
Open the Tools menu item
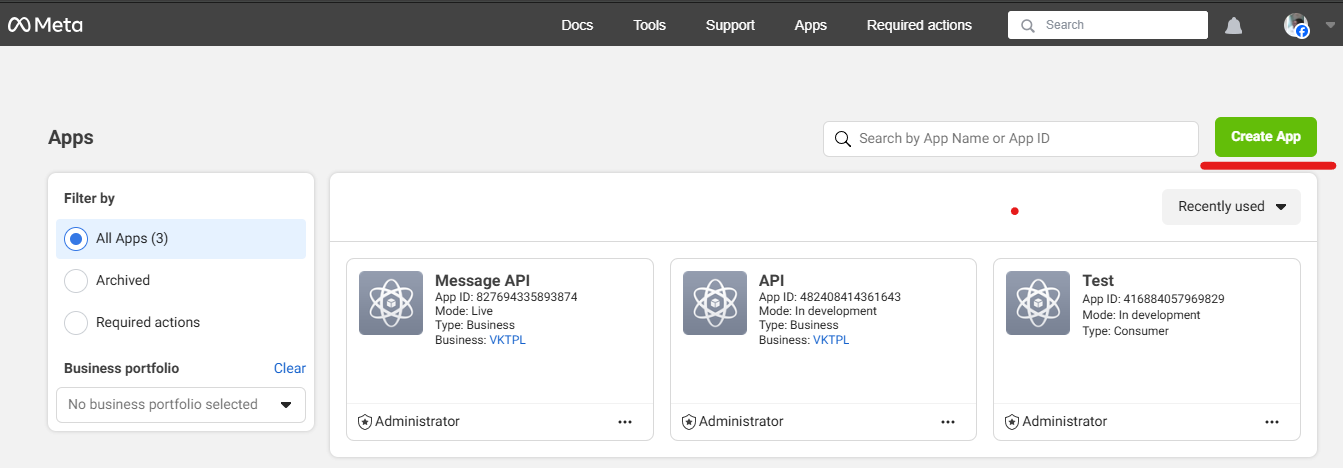649,25
